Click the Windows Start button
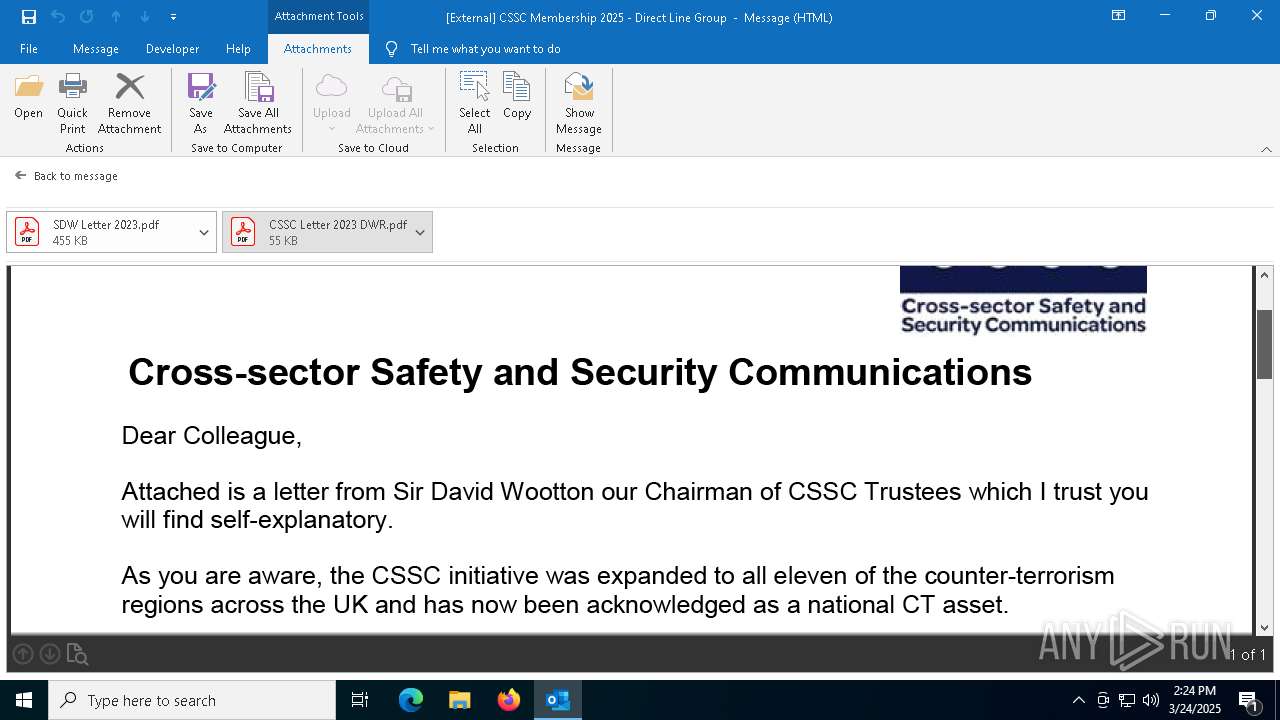 coord(24,700)
